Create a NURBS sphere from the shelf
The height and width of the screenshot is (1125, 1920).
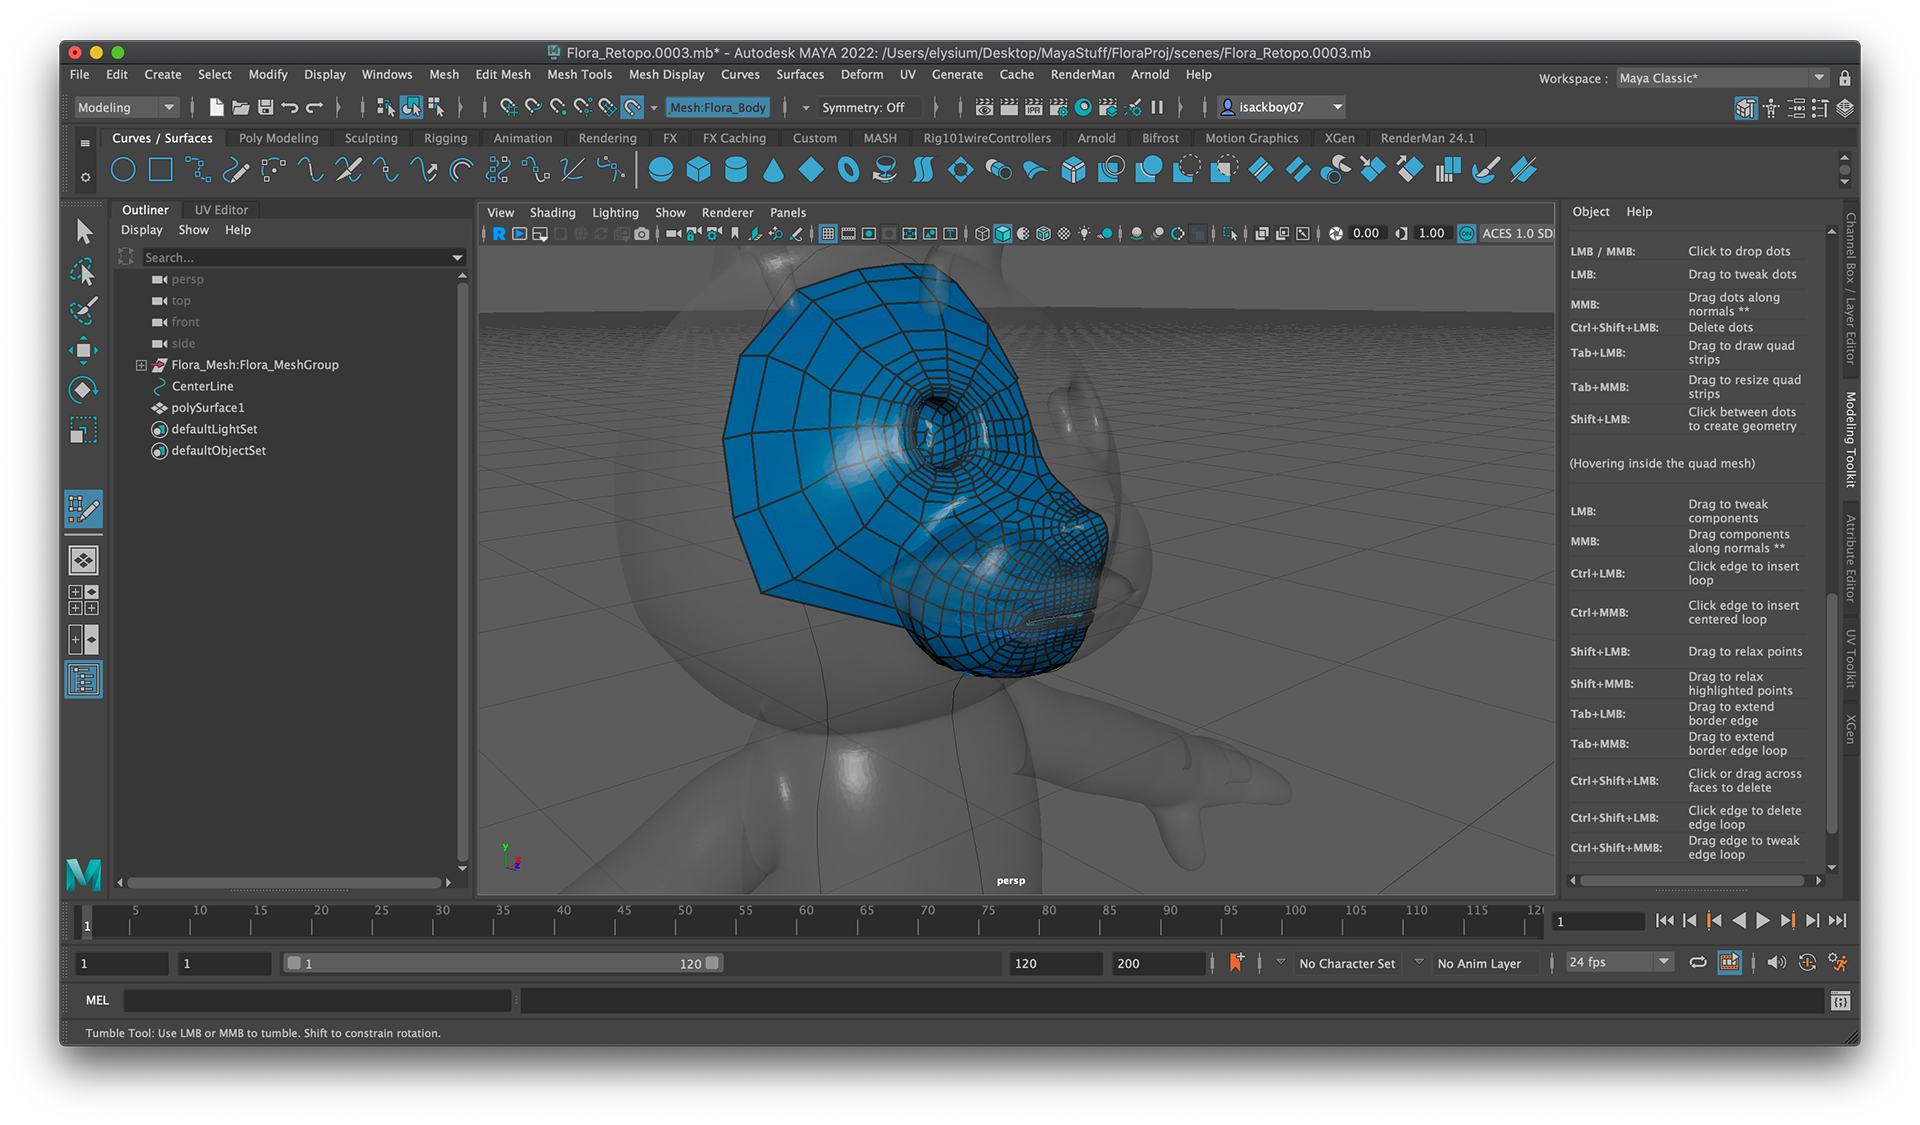[660, 170]
